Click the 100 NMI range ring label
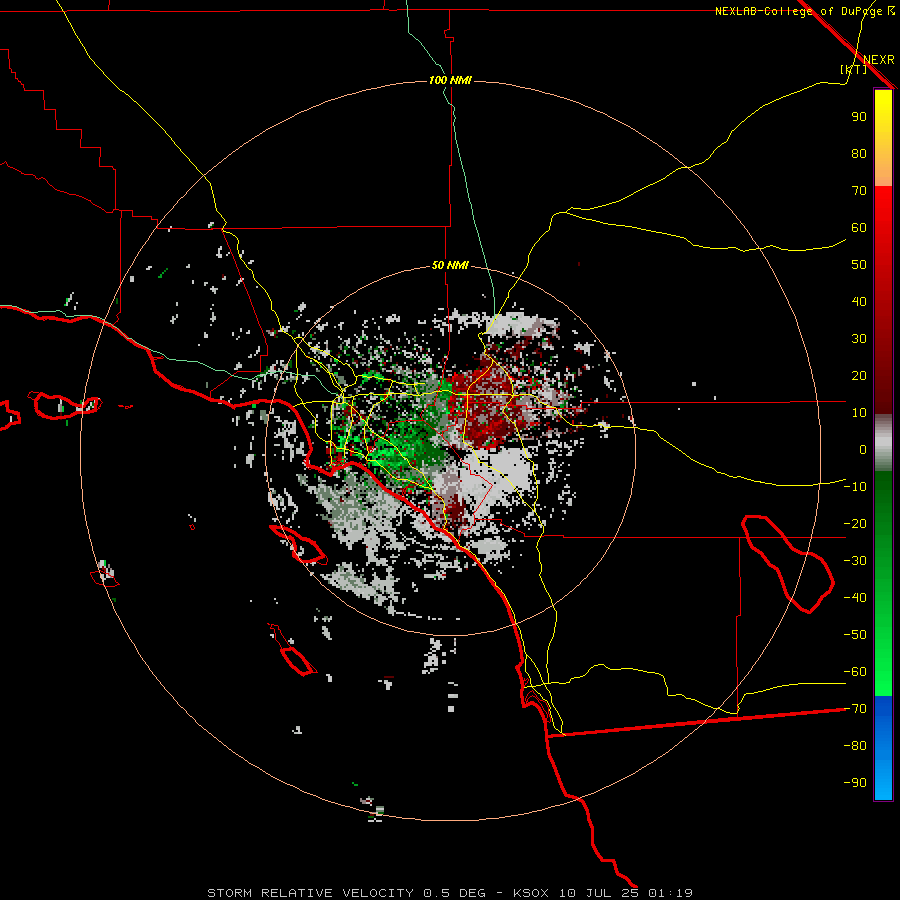 (x=450, y=80)
